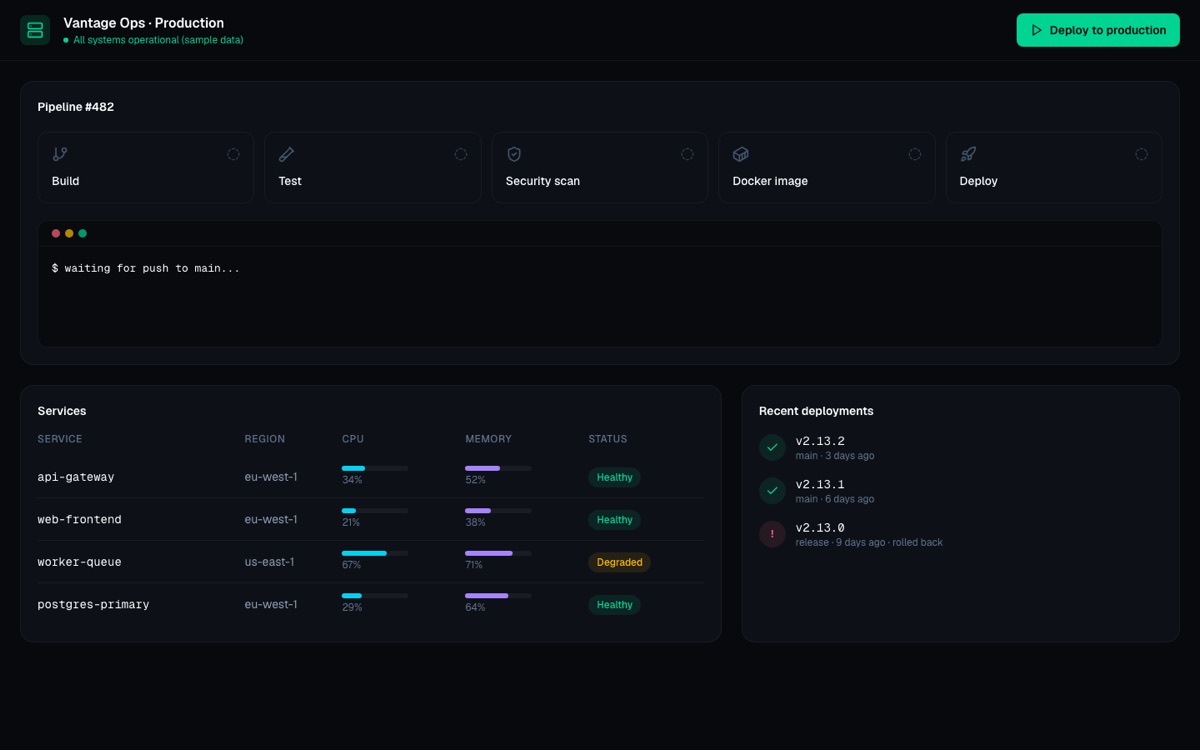Click the v2.13.0 failed alert icon
The width and height of the screenshot is (1200, 750).
[772, 534]
